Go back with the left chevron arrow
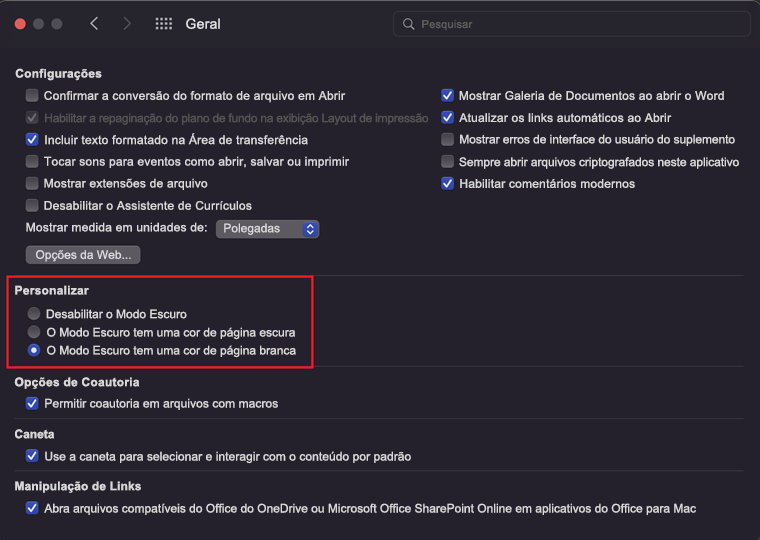The width and height of the screenshot is (760, 540). click(x=95, y=23)
